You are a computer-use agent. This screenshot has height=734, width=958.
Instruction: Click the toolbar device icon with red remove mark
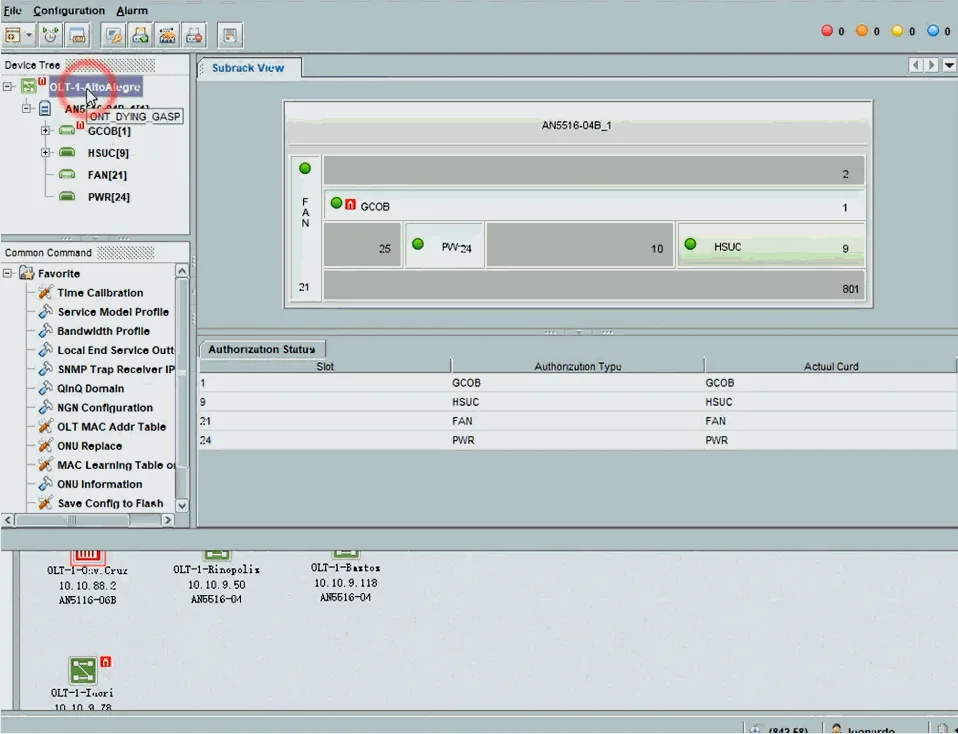pyautogui.click(x=194, y=35)
